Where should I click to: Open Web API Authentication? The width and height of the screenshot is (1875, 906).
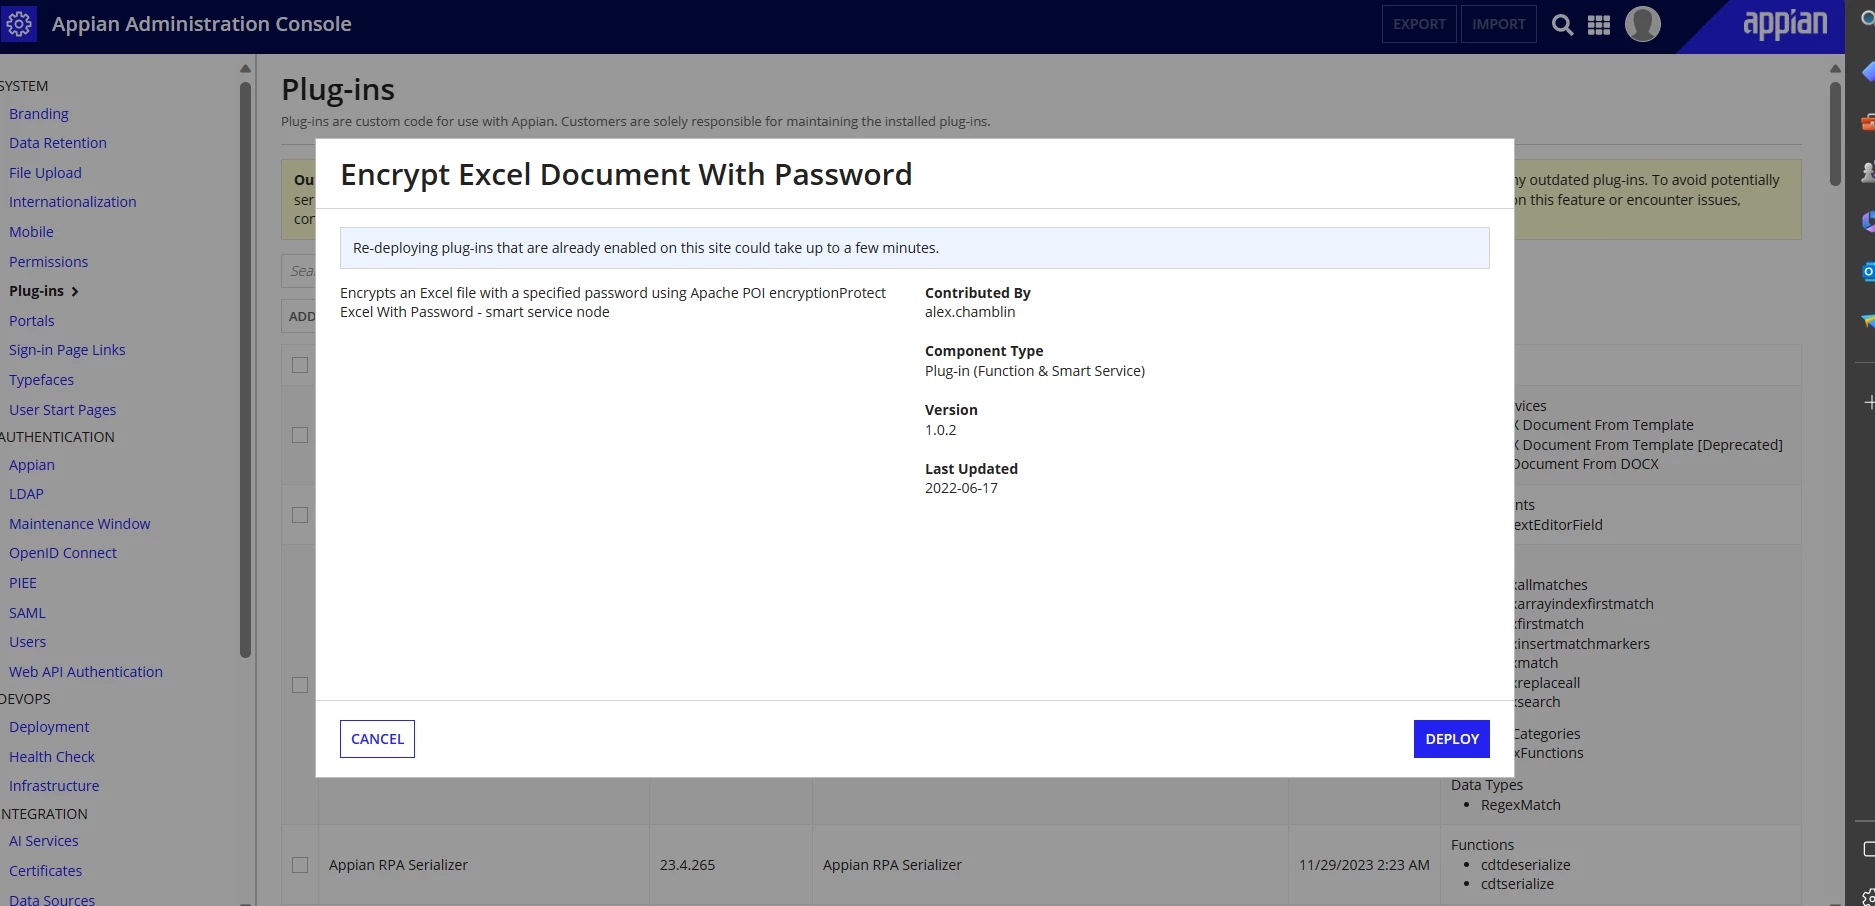coord(86,672)
